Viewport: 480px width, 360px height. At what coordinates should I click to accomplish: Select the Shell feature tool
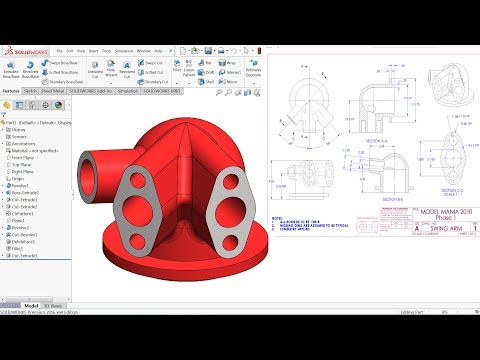206,82
